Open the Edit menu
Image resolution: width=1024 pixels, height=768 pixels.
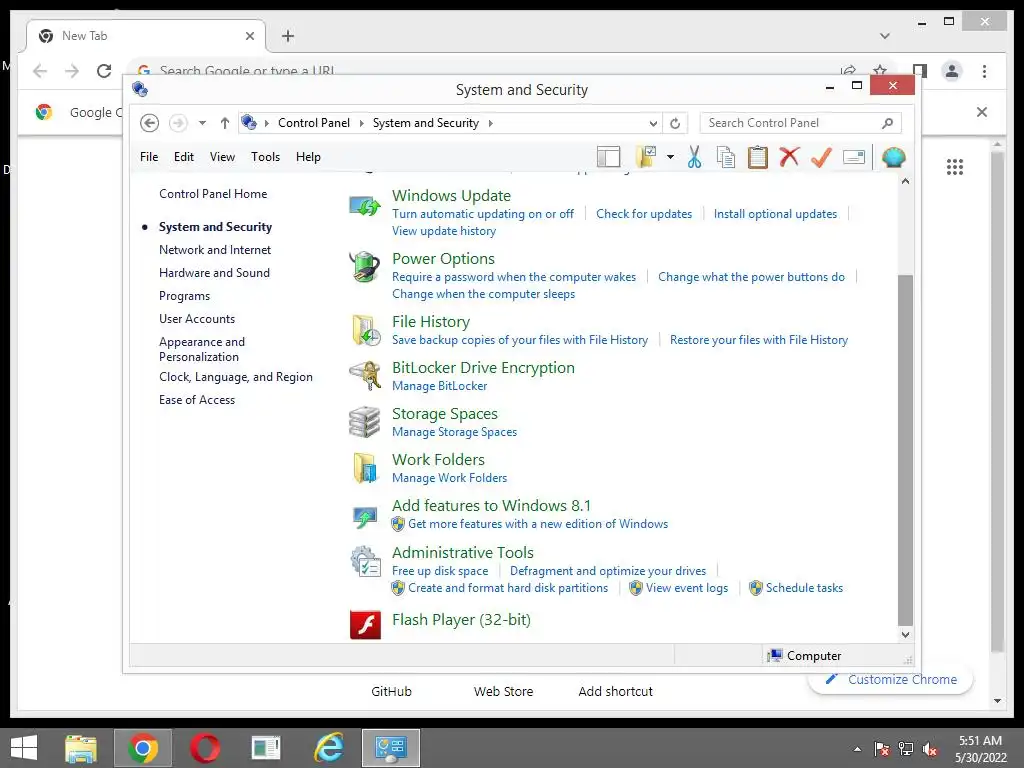coord(184,157)
